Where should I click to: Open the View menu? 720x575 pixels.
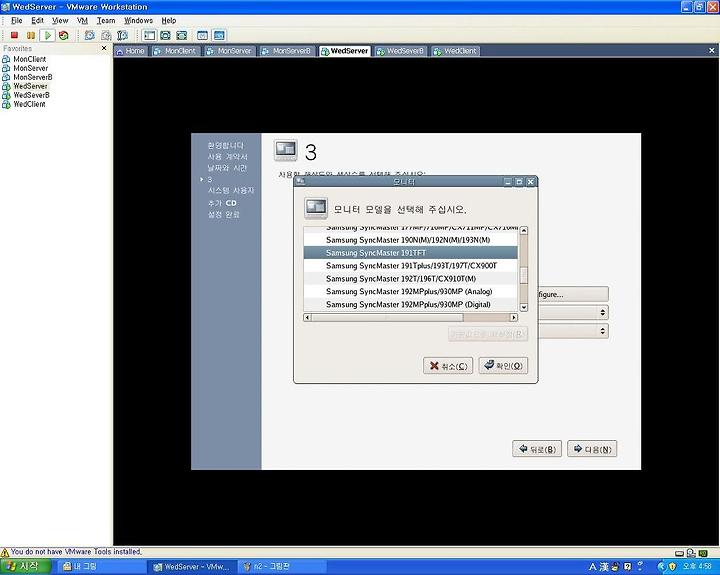click(x=60, y=20)
